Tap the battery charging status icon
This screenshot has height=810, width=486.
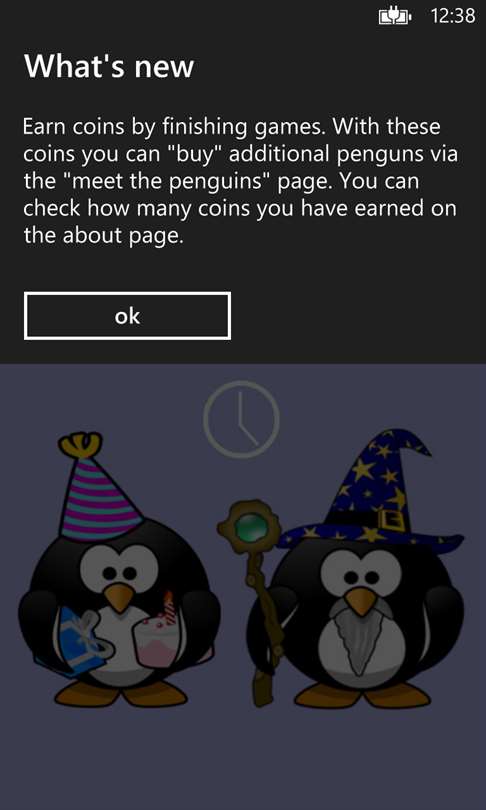pyautogui.click(x=395, y=17)
